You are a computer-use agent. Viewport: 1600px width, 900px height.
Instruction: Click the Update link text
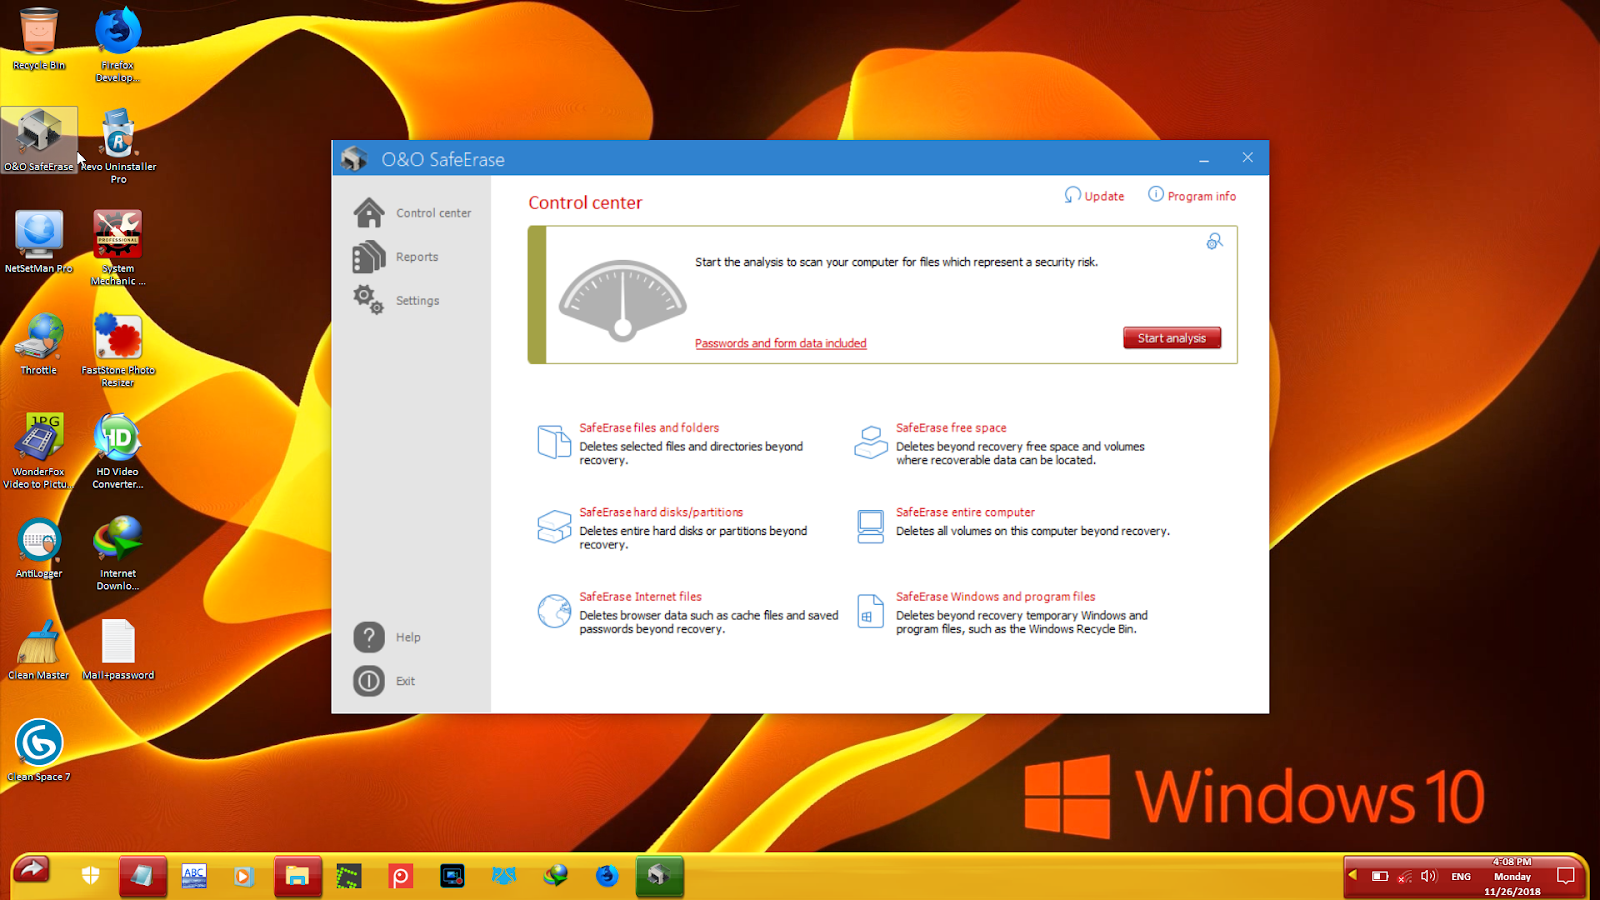1104,196
